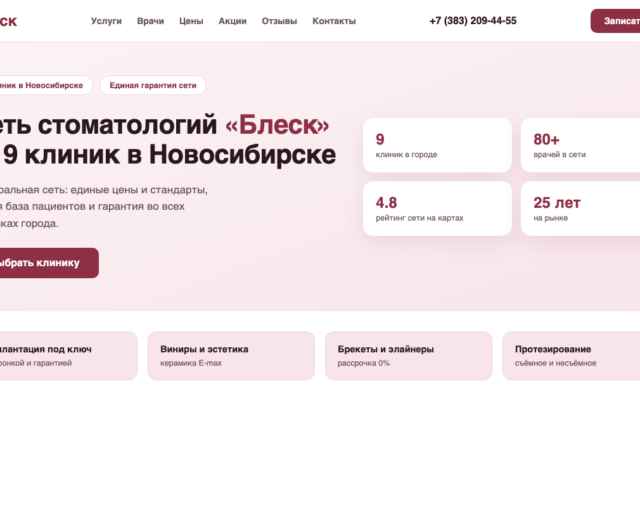
Task: Click the 'Выбрать клинику' button
Action: coord(49,263)
